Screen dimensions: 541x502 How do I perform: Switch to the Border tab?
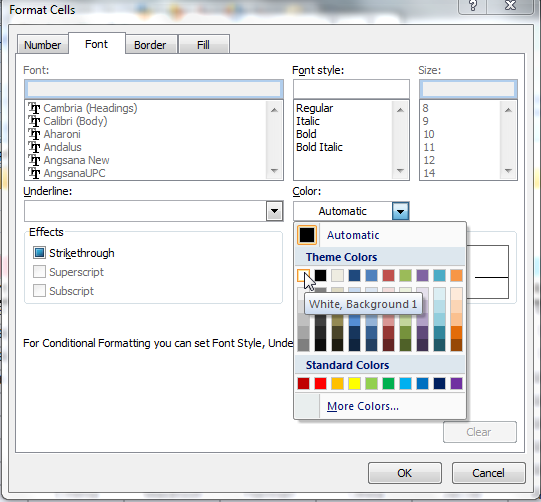pos(150,45)
